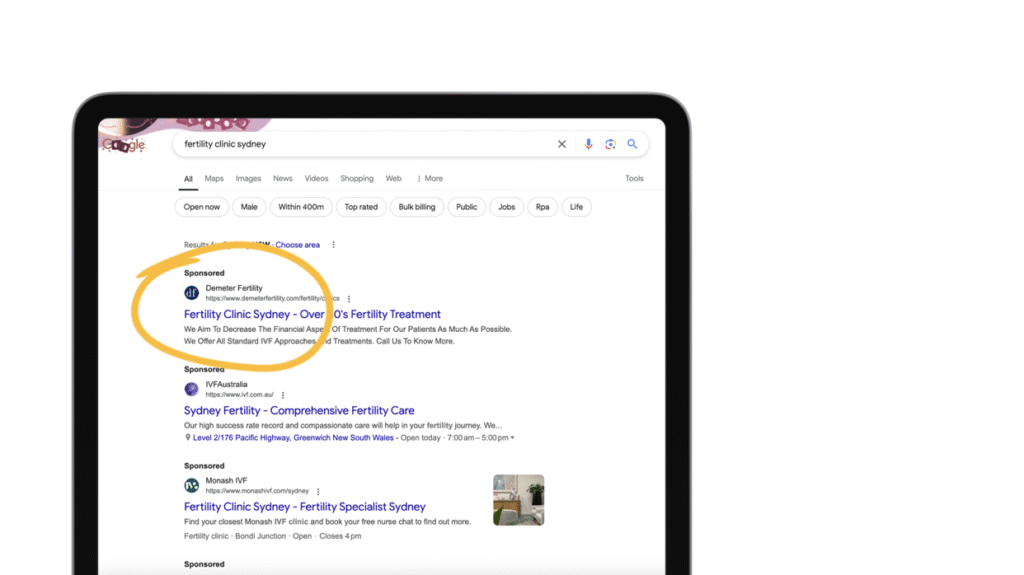Open three-dot menu beside Choose area
The height and width of the screenshot is (575, 1024).
(x=334, y=245)
